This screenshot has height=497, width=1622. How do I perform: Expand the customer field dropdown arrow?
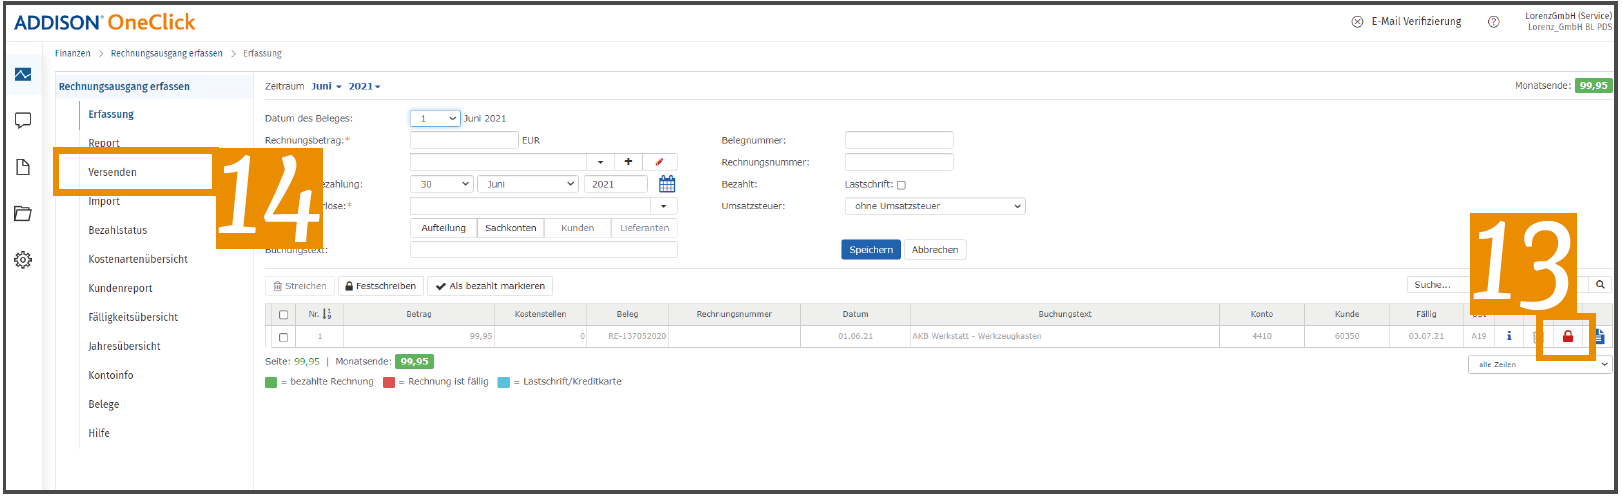click(x=600, y=162)
